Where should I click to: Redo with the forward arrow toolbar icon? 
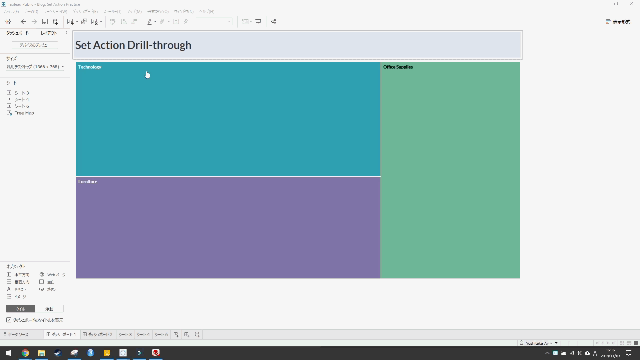pyautogui.click(x=34, y=22)
